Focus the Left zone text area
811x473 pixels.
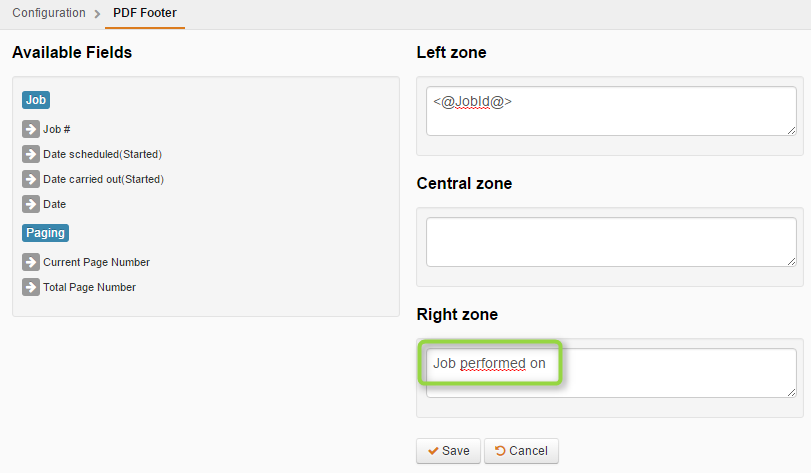pos(611,111)
